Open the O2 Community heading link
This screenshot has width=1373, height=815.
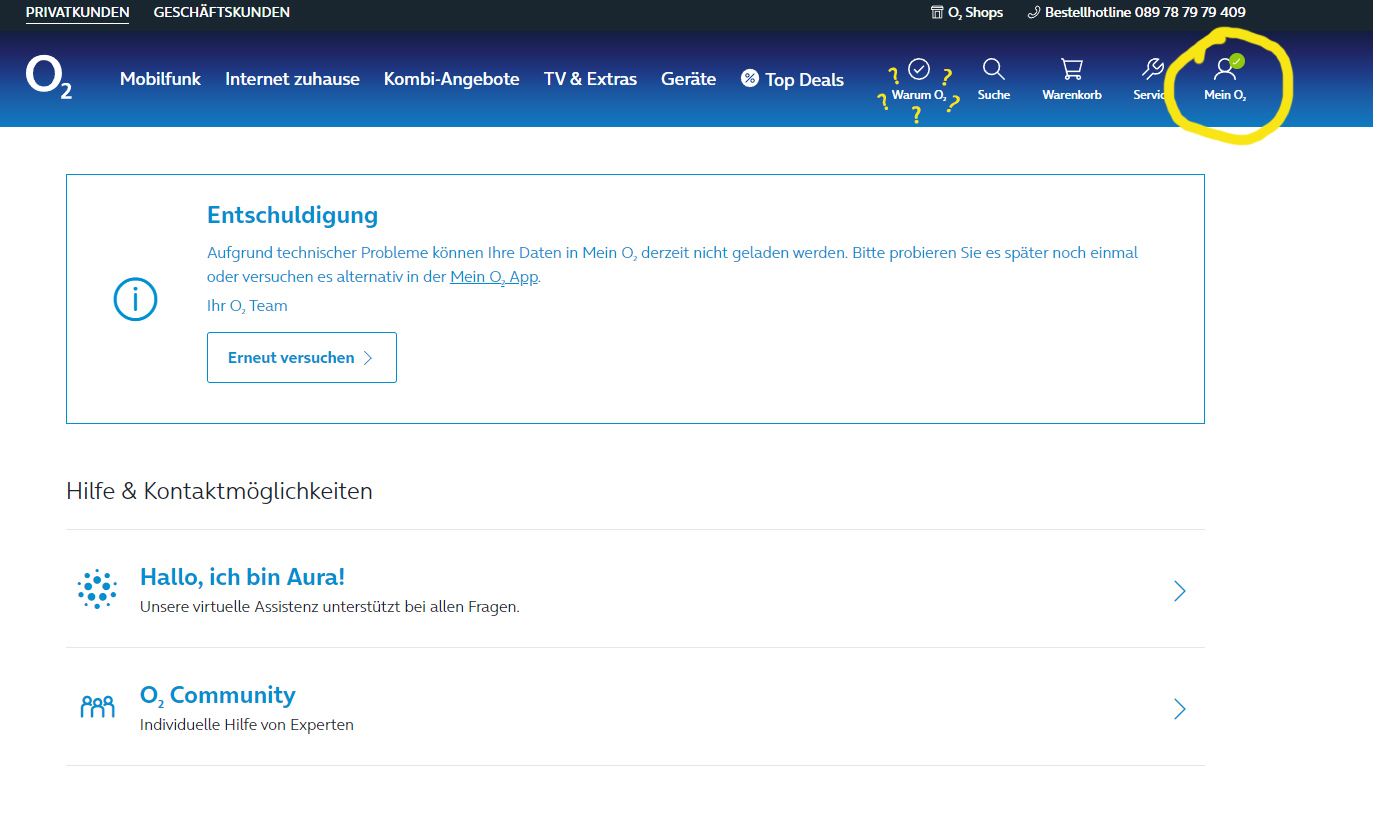pyautogui.click(x=218, y=695)
